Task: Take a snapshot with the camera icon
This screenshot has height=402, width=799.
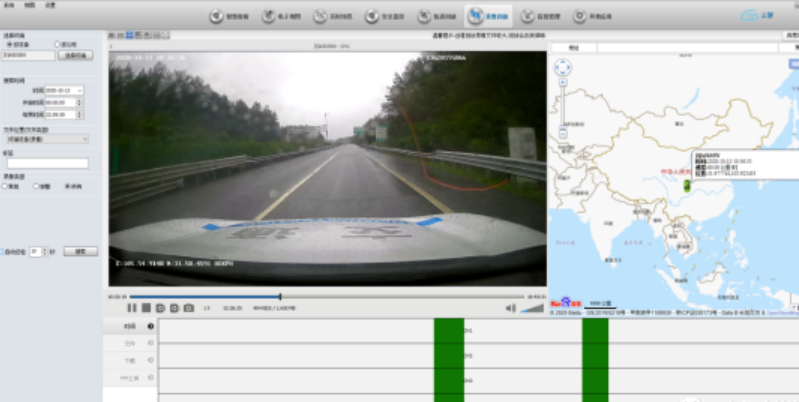Action: point(188,308)
